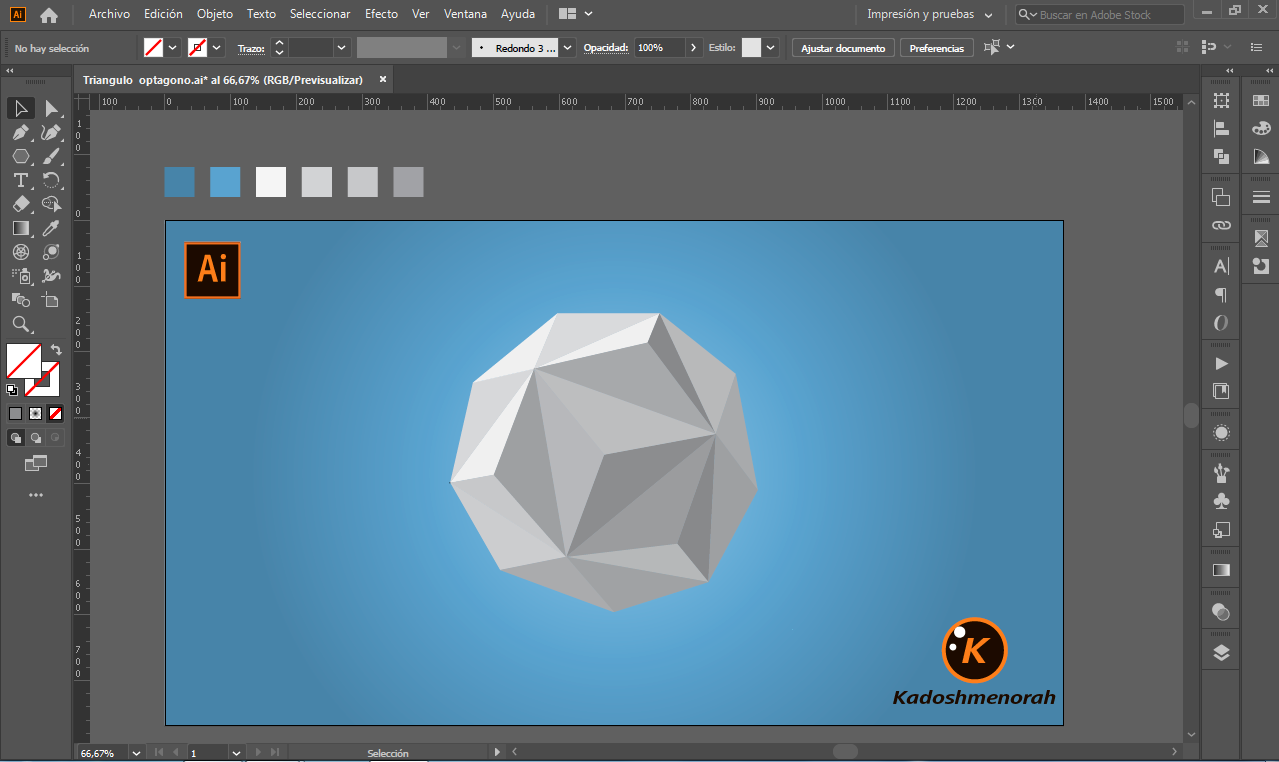The image size is (1279, 762).
Task: Pick the Eraser tool
Action: point(21,204)
